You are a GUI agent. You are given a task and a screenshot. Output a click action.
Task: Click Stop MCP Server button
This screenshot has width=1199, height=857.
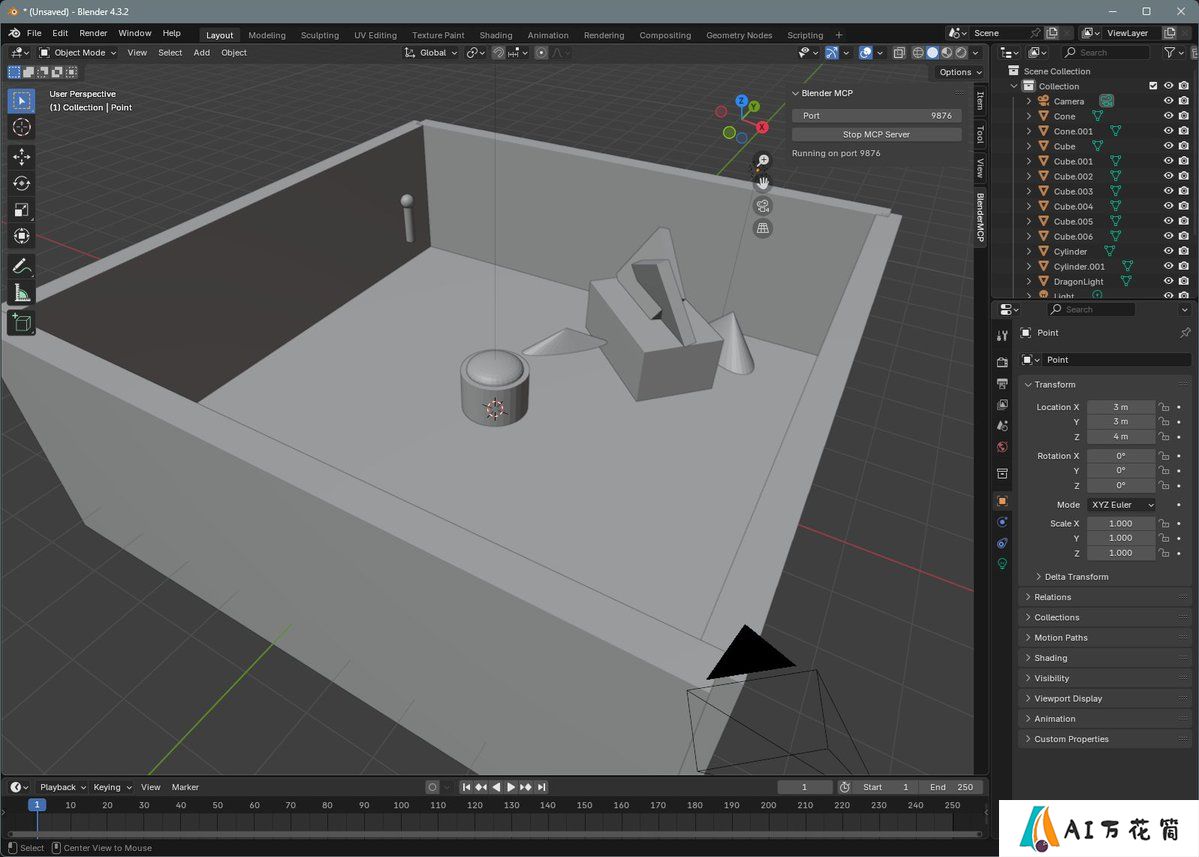[876, 135]
